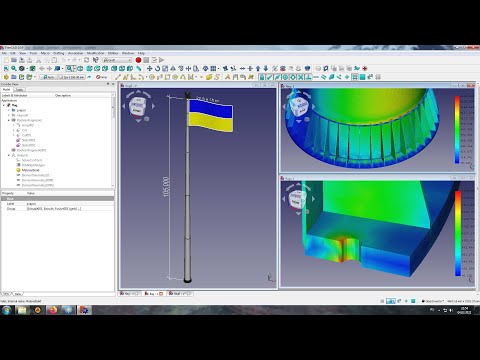Click the 105 000 dimension label
This screenshot has height=360, width=480.
click(166, 187)
